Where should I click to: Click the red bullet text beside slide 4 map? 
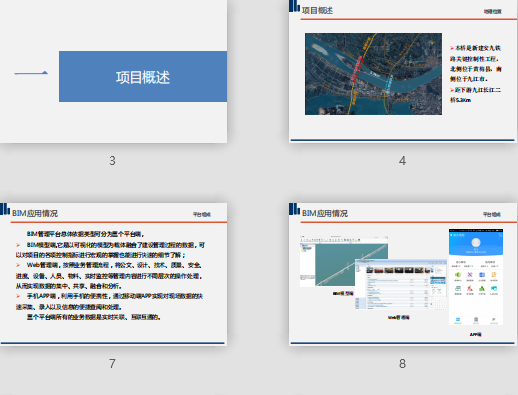coord(475,74)
